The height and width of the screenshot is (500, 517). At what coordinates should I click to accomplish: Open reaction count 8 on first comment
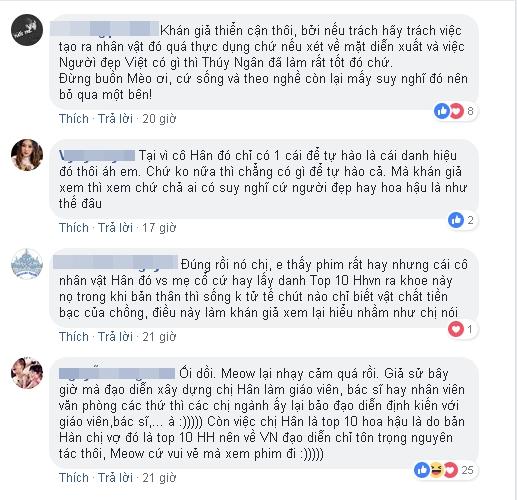point(470,111)
